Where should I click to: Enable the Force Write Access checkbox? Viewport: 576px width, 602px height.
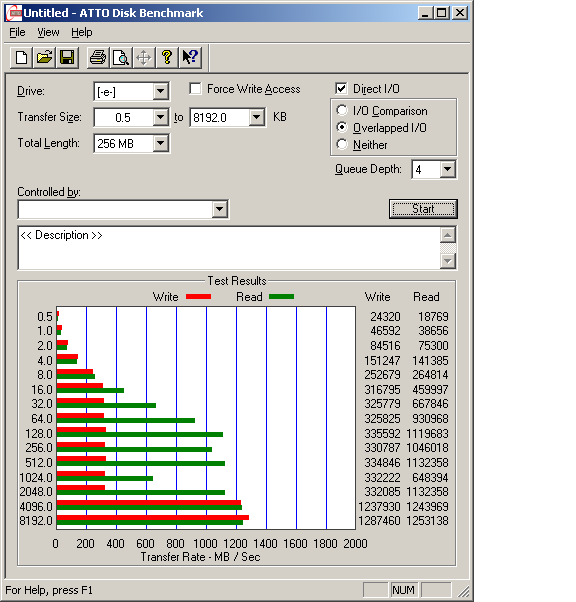pos(195,89)
